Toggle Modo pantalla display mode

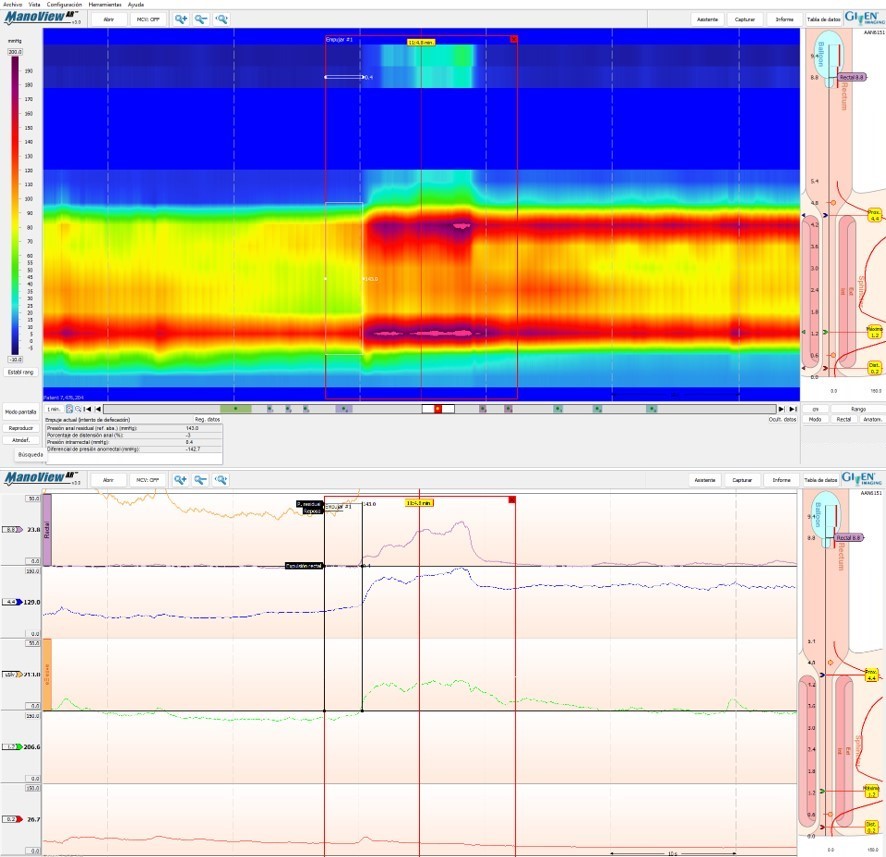[20, 412]
